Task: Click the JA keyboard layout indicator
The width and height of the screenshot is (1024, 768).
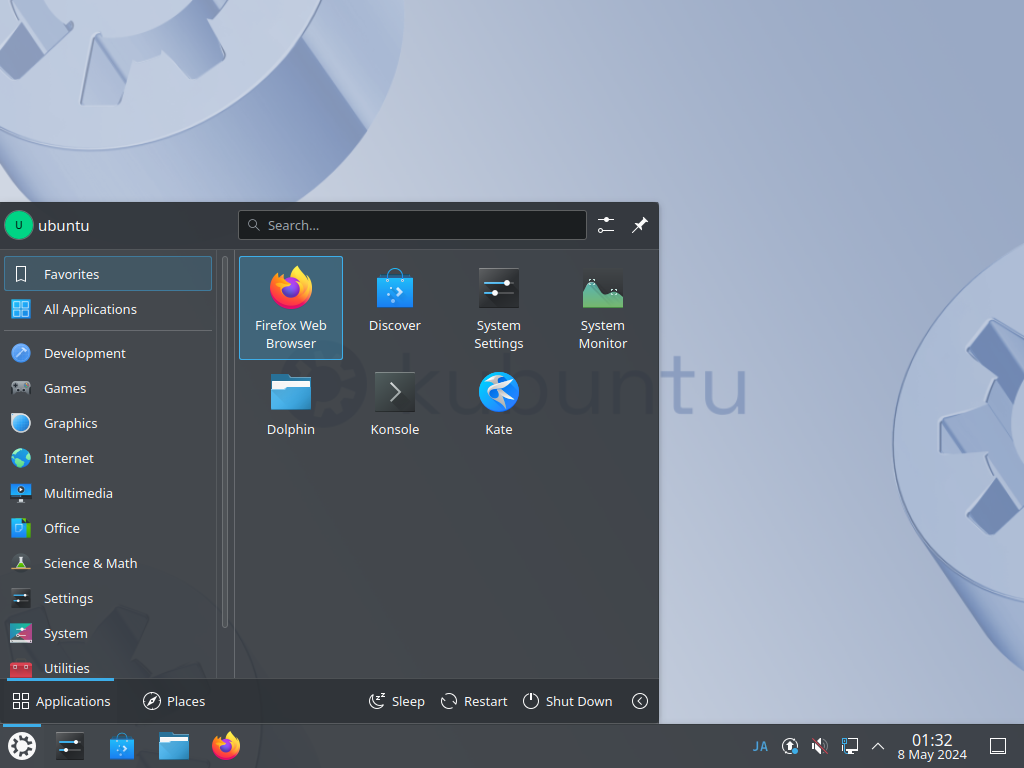Action: [x=760, y=746]
